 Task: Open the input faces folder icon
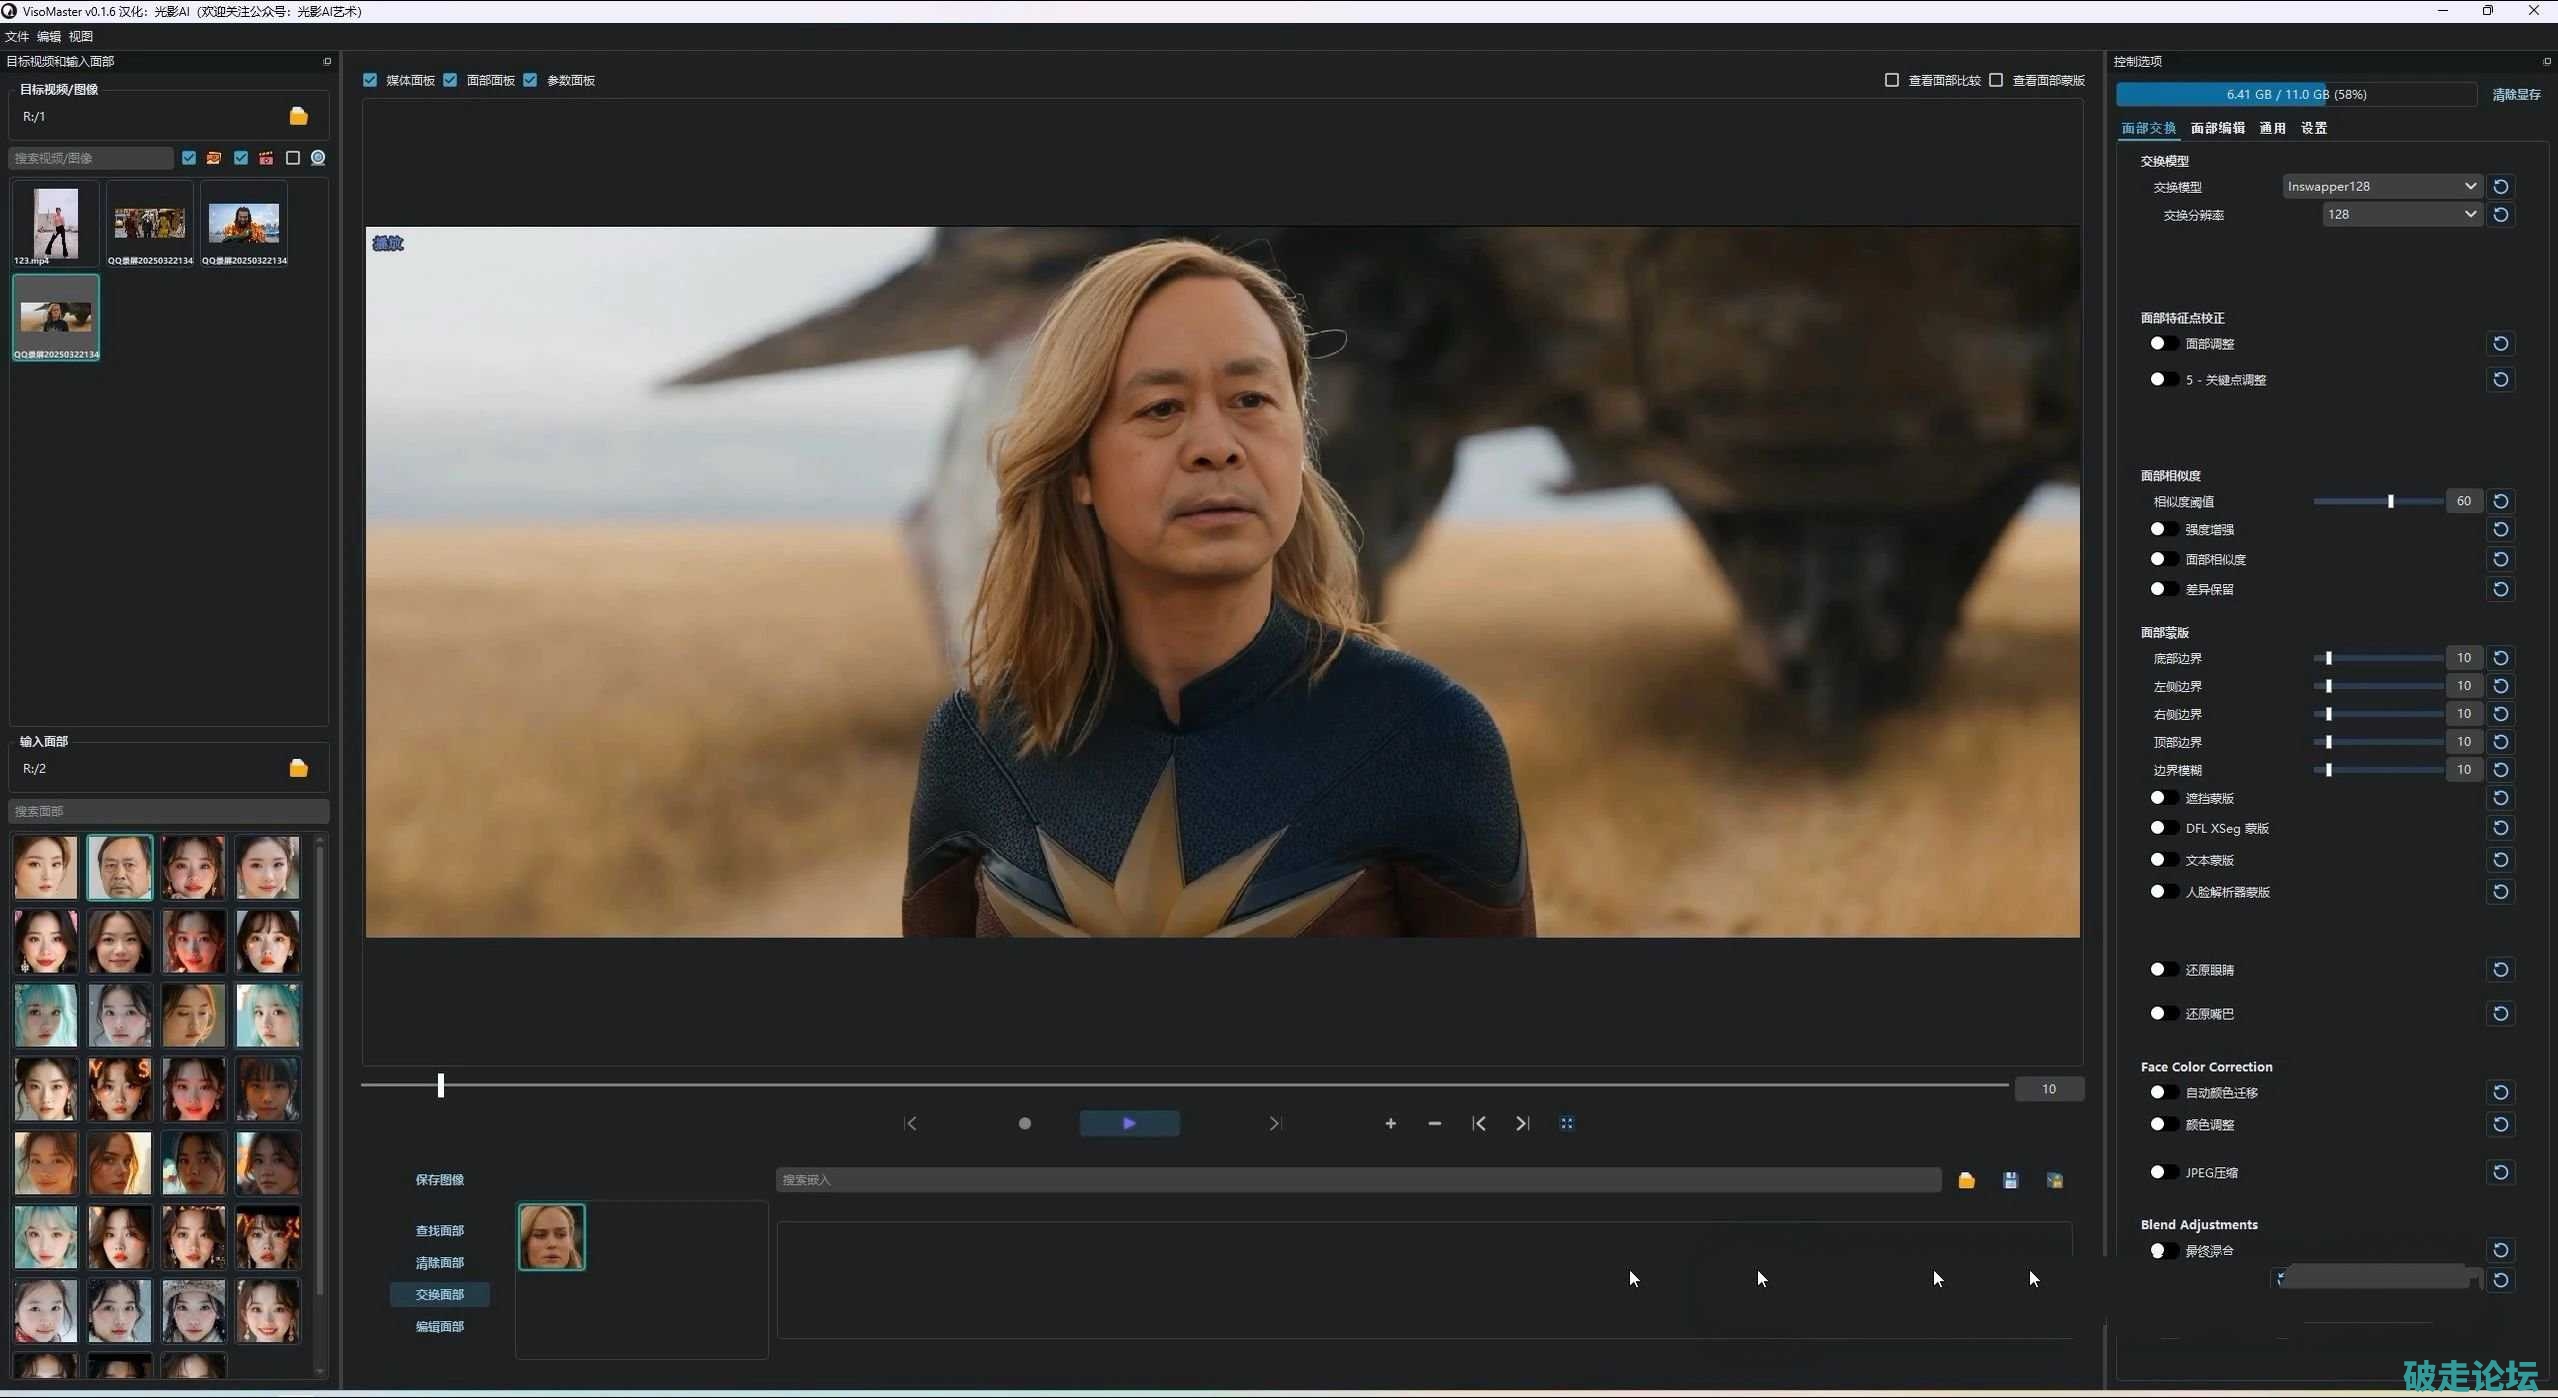[298, 768]
